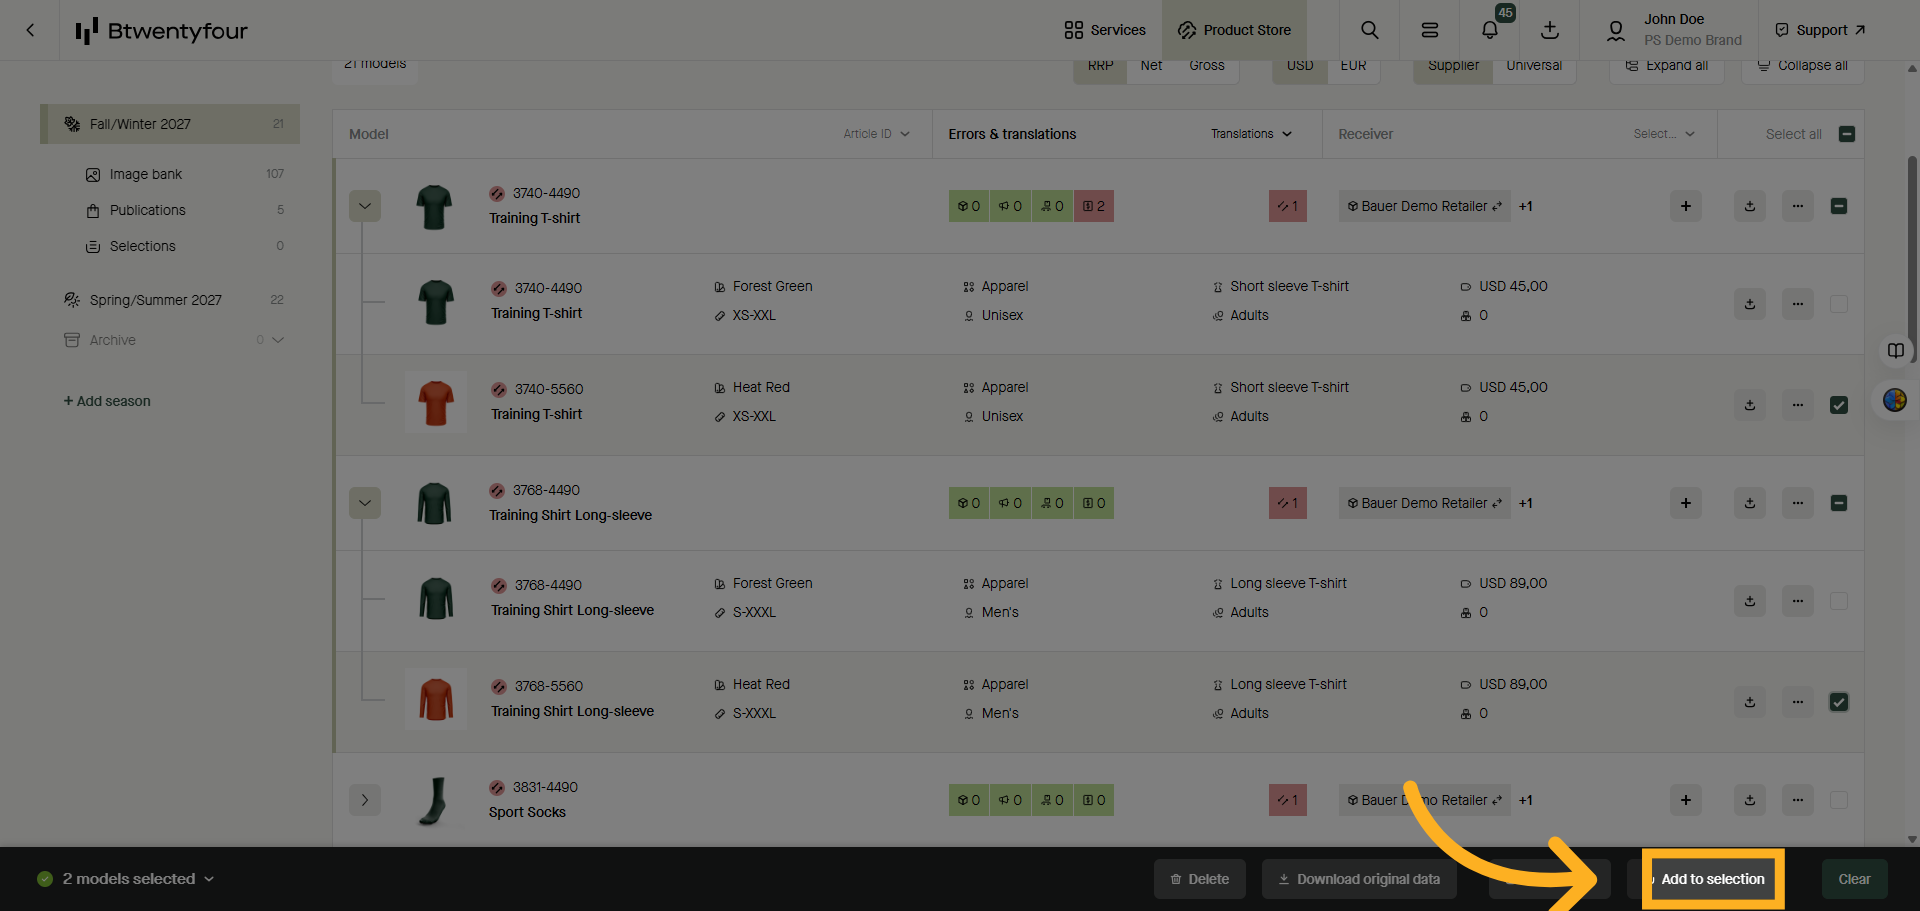Screen dimensions: 1920x911
Task: Open Support in a new window
Action: (1818, 29)
